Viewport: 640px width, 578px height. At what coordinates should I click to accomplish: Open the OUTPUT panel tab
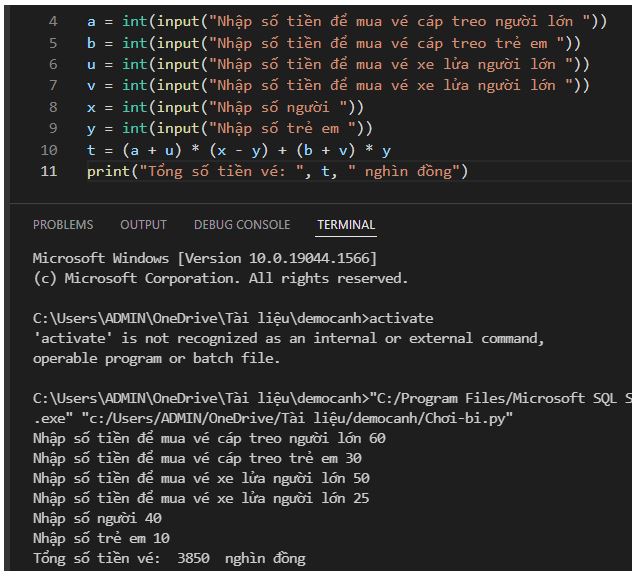pos(143,225)
